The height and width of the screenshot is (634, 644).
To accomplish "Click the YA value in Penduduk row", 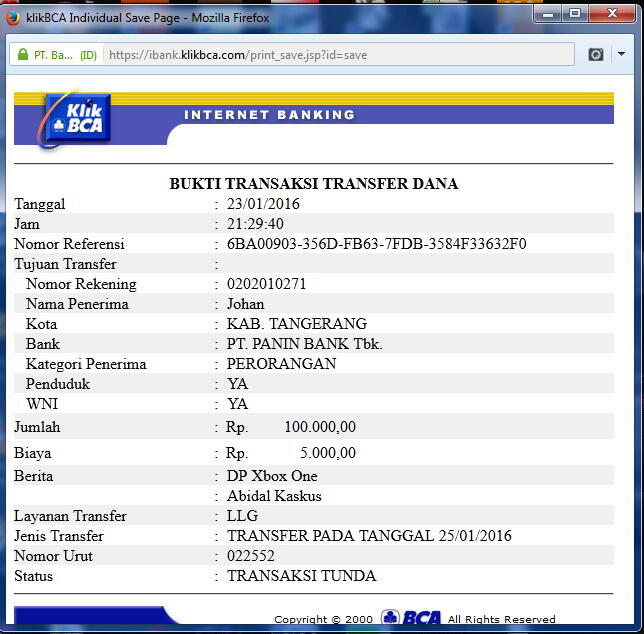I will click(237, 384).
